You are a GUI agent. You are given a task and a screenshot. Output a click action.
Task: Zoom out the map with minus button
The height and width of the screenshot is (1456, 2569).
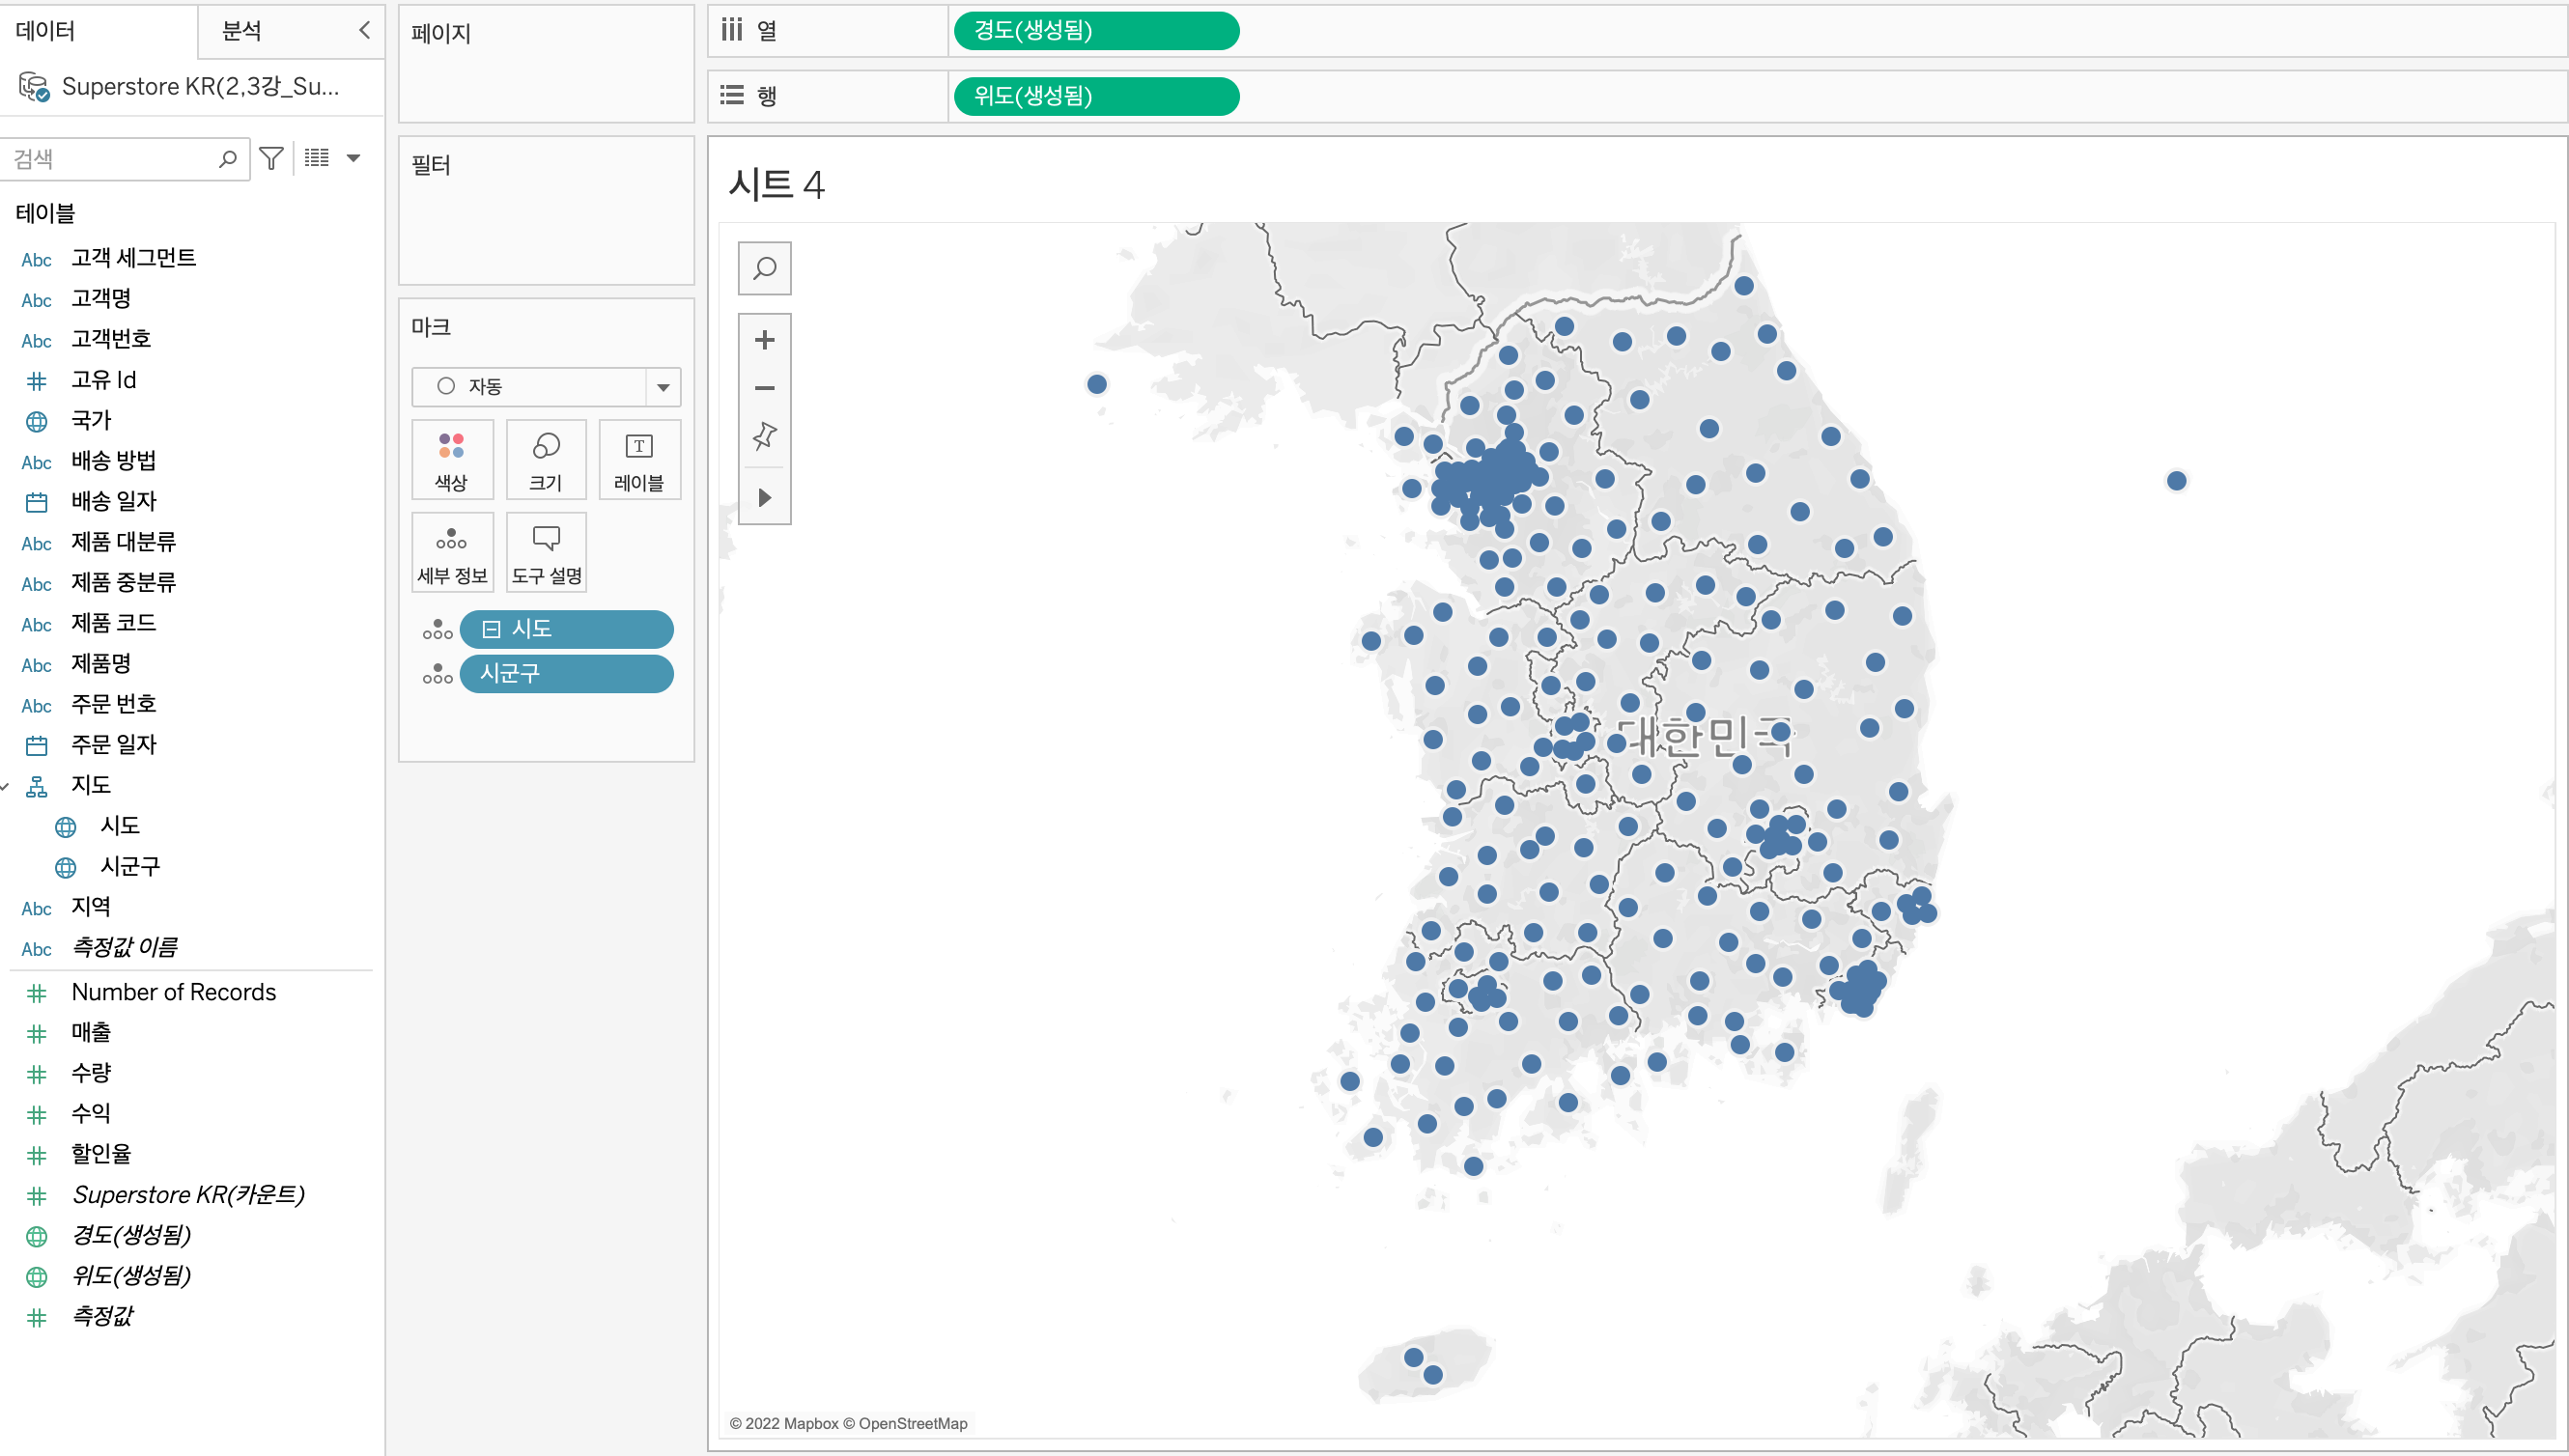click(764, 388)
